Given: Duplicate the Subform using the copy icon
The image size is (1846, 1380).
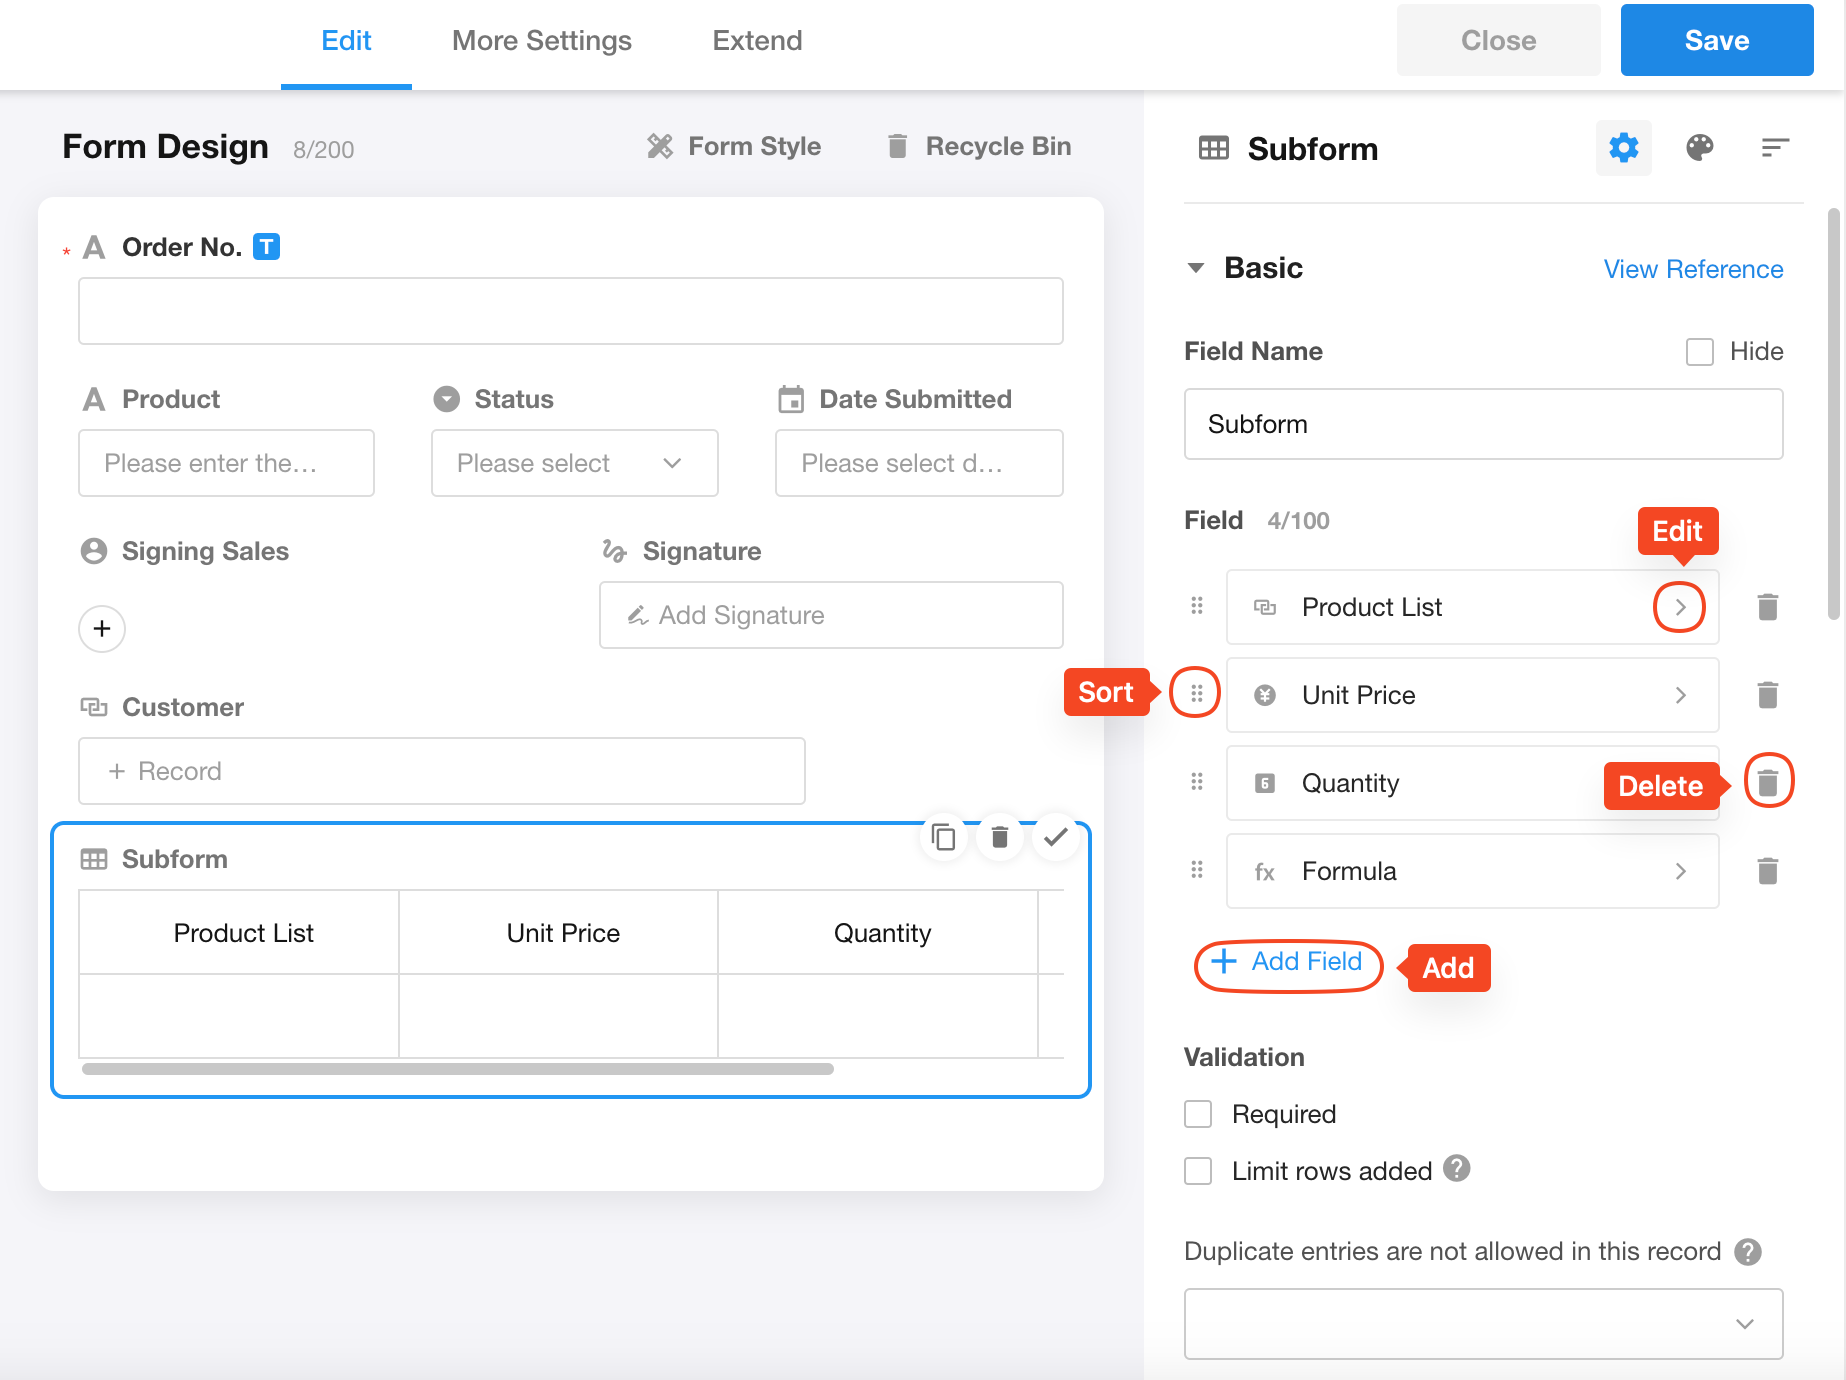Looking at the screenshot, I should click(x=943, y=837).
